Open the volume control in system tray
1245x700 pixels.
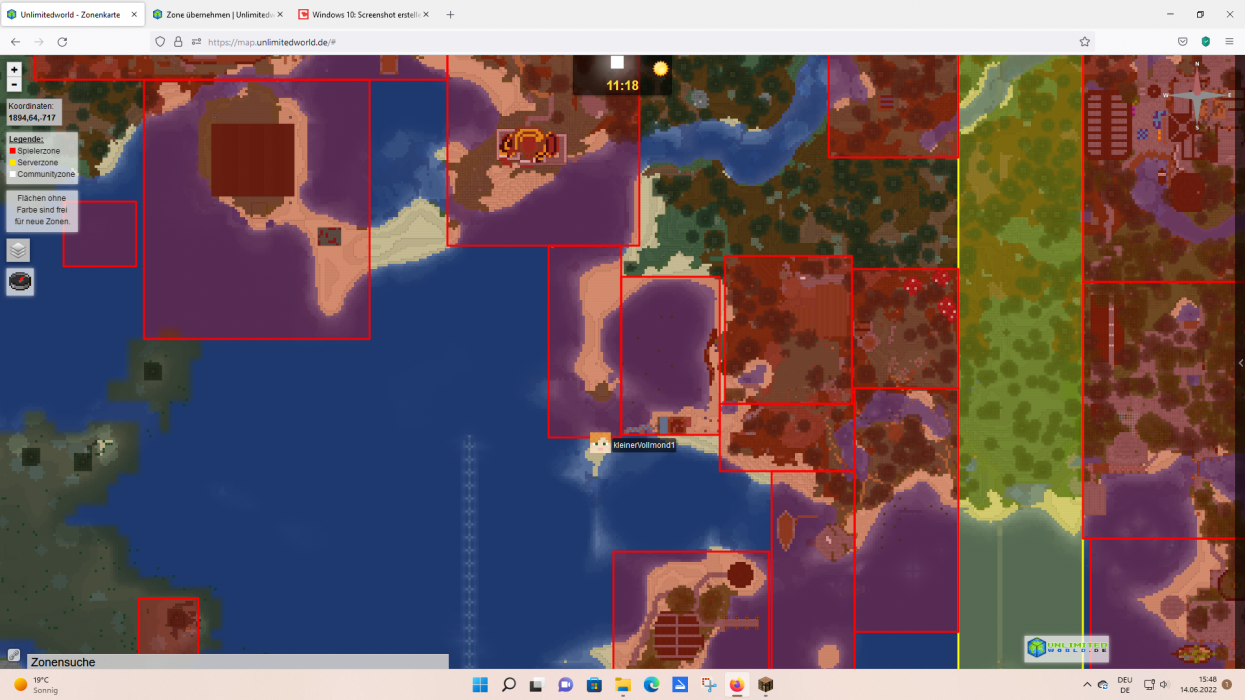tap(1164, 685)
